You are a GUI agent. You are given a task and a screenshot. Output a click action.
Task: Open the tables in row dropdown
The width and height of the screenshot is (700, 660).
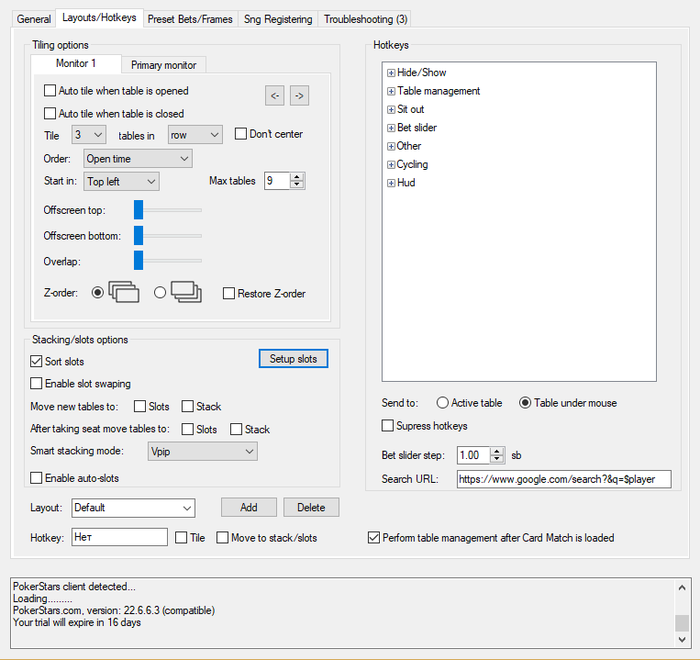tap(195, 134)
